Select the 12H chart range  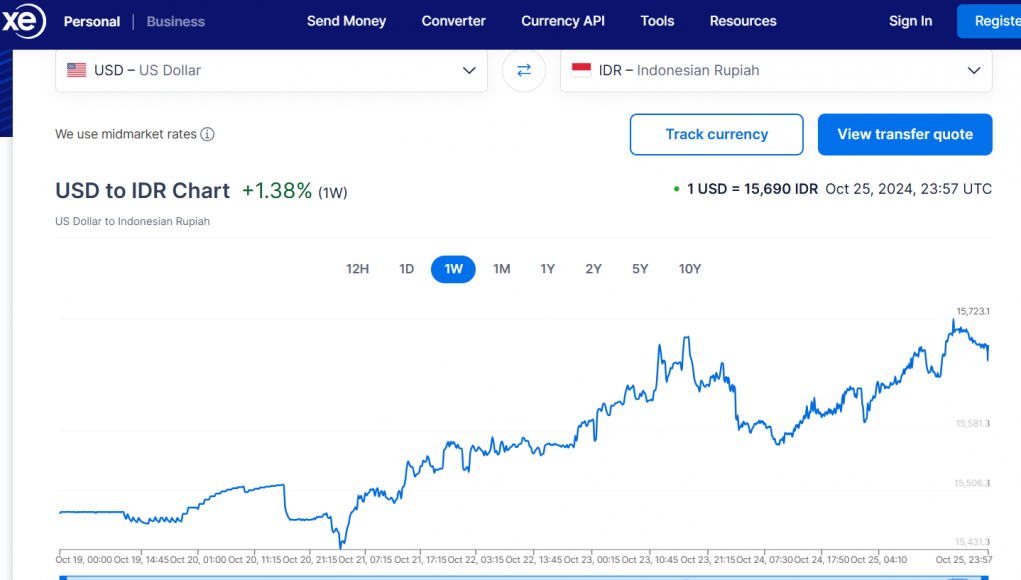(357, 269)
